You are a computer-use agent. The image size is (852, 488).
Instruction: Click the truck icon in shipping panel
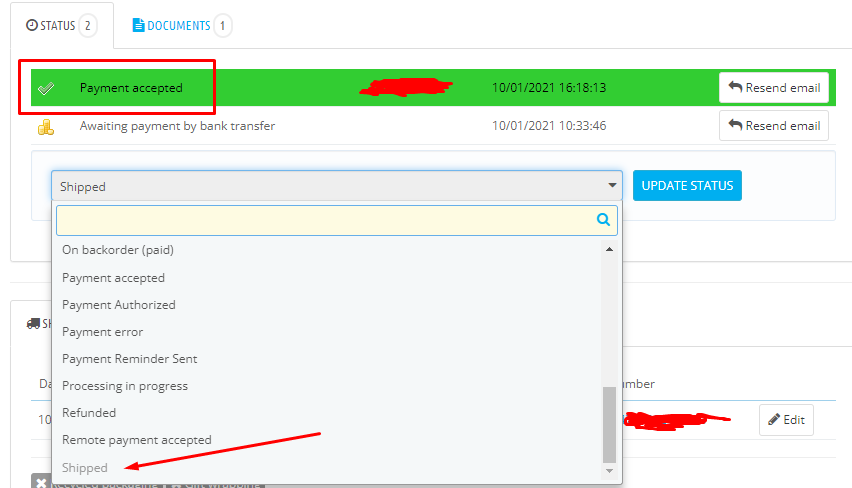point(33,324)
